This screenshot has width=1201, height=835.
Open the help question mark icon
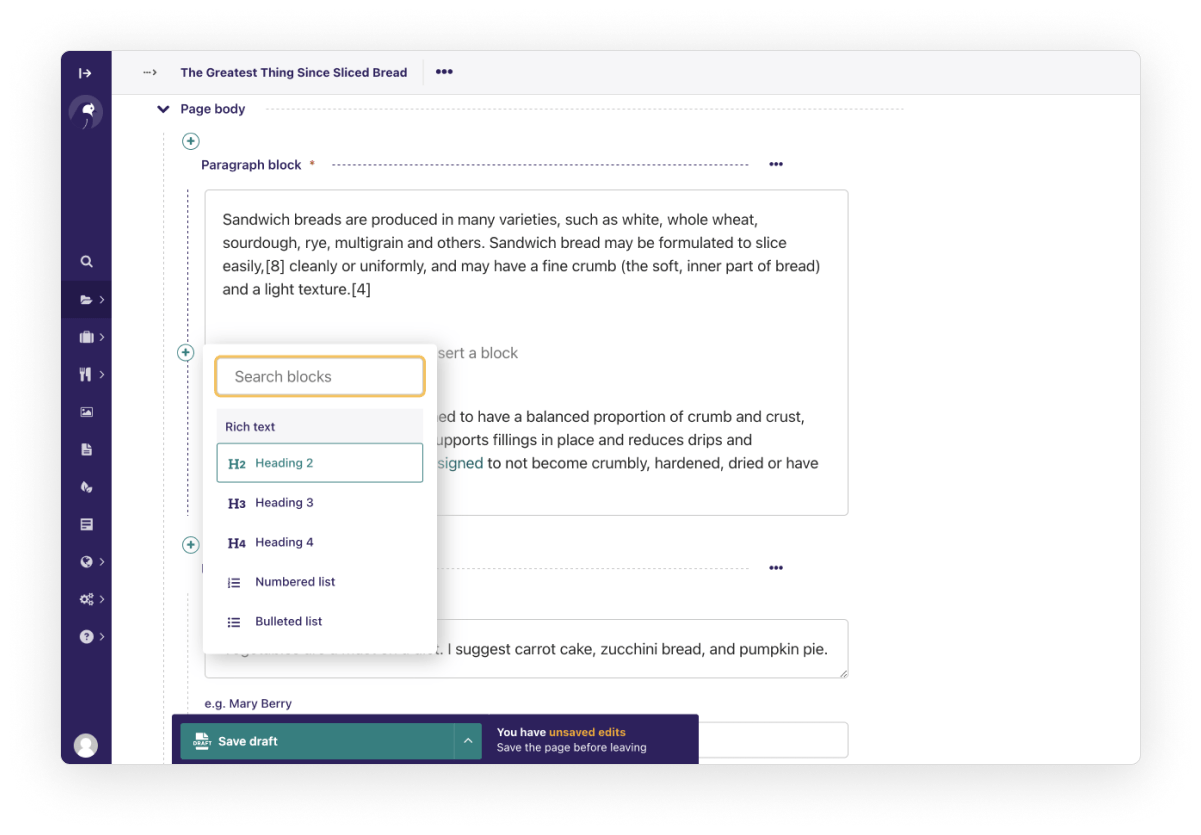click(84, 637)
